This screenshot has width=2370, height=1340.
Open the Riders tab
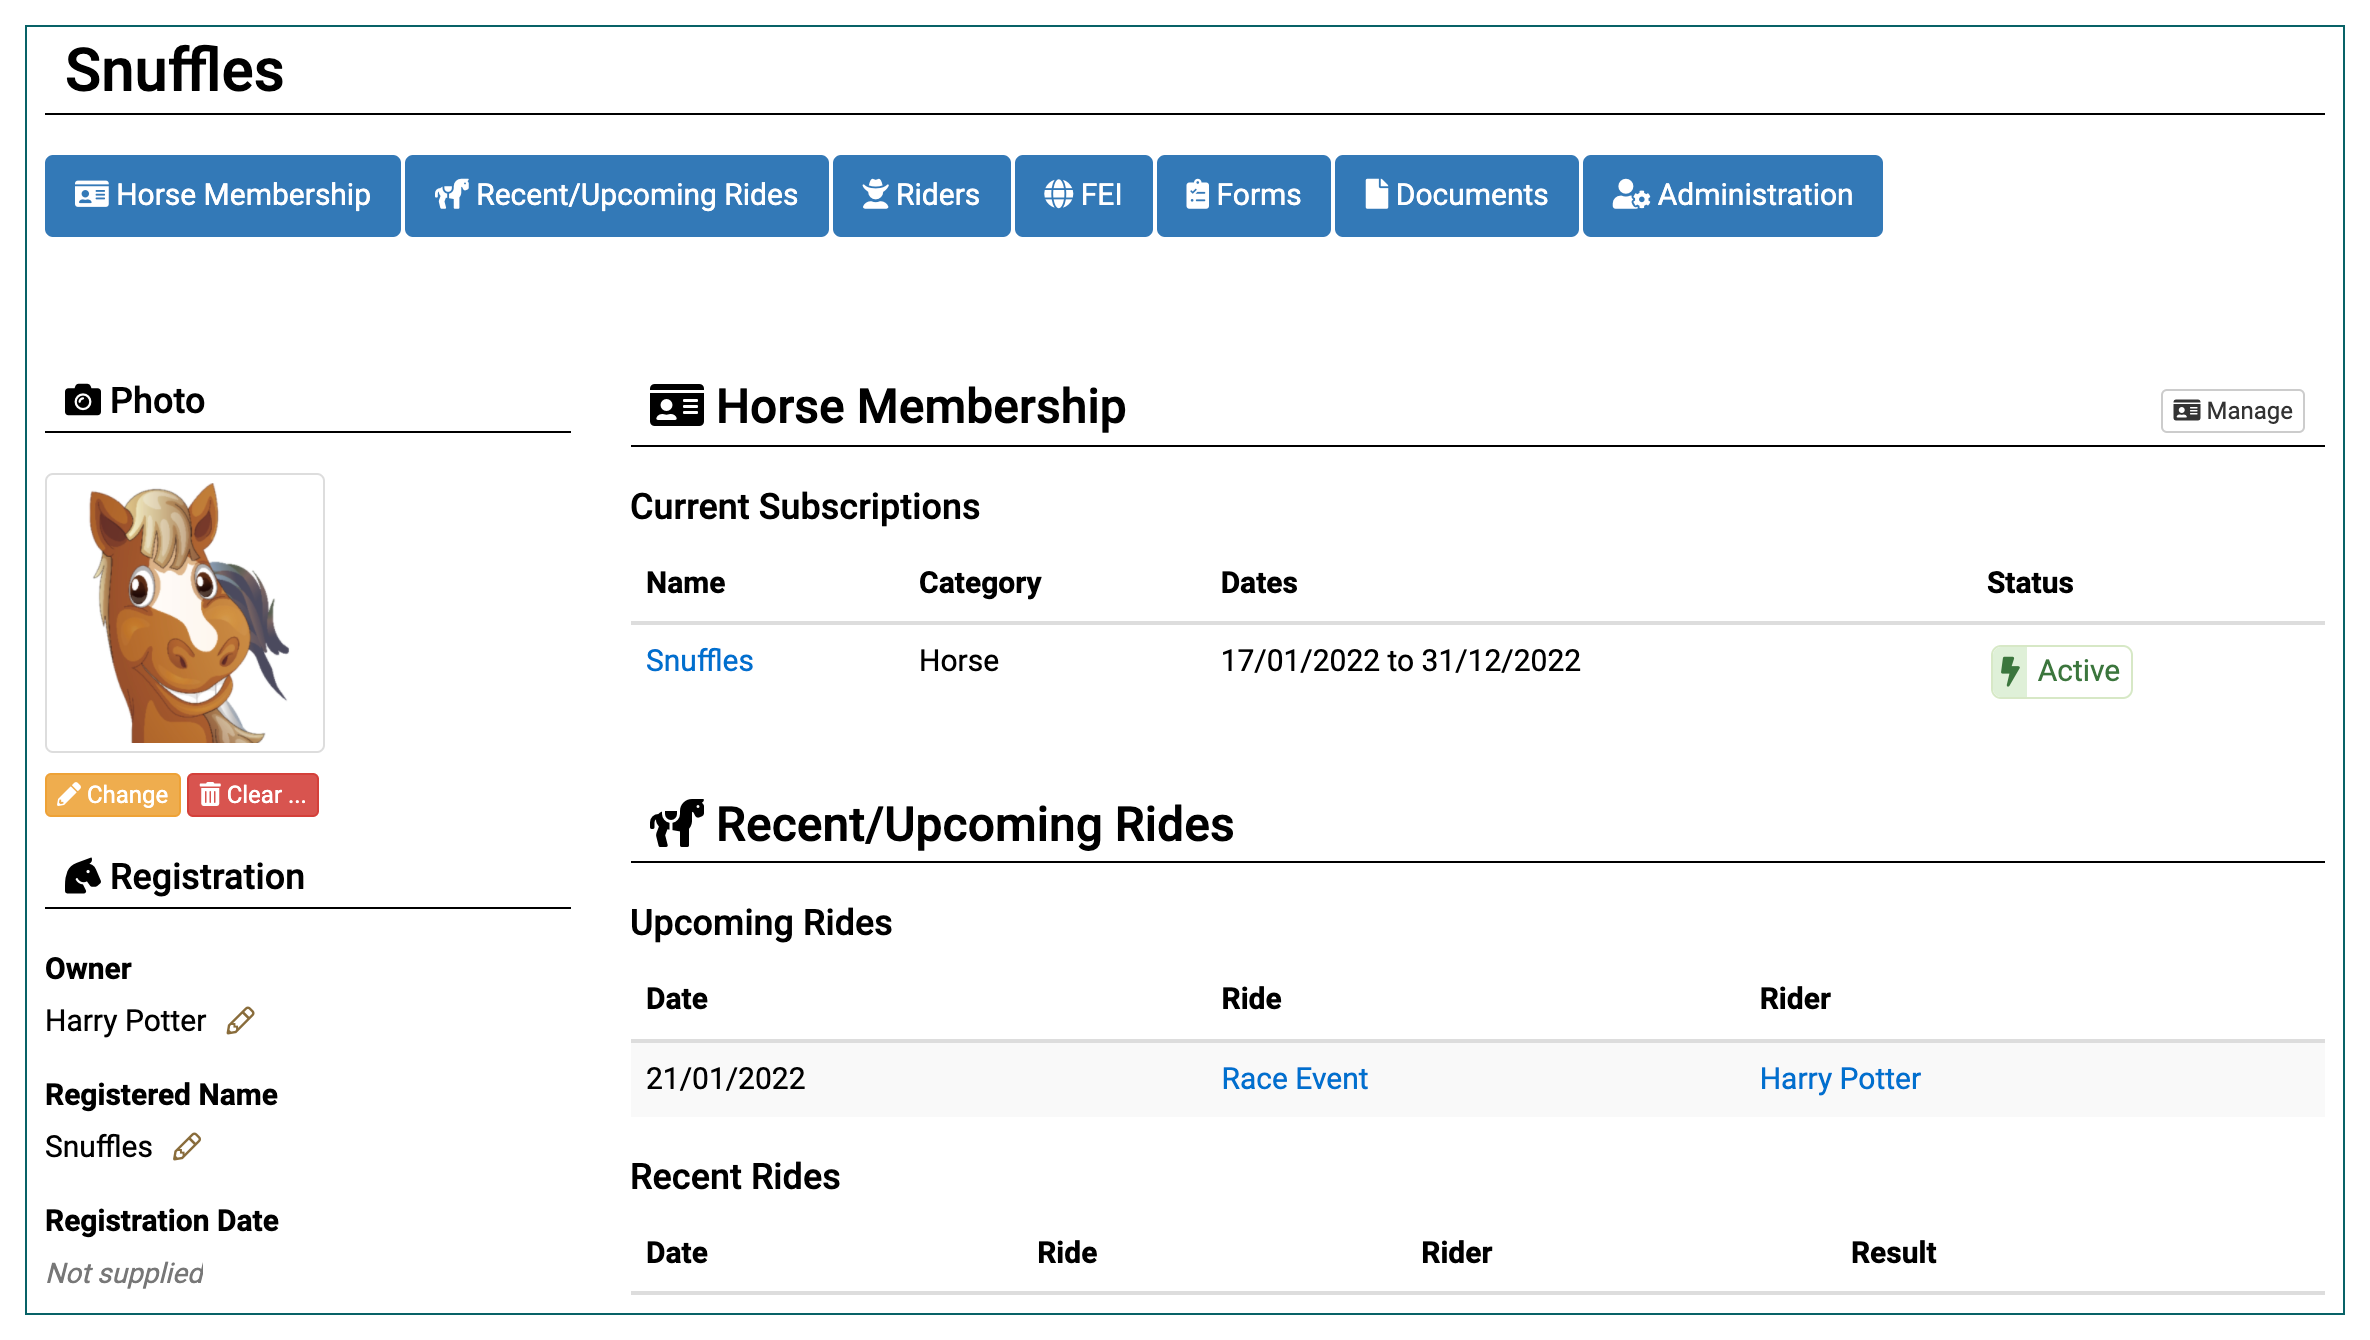pos(920,195)
